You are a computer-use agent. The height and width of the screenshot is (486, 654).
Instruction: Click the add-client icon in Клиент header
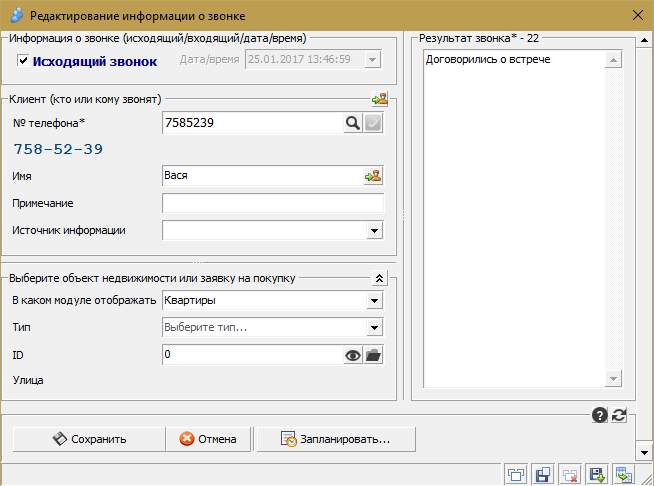click(380, 99)
